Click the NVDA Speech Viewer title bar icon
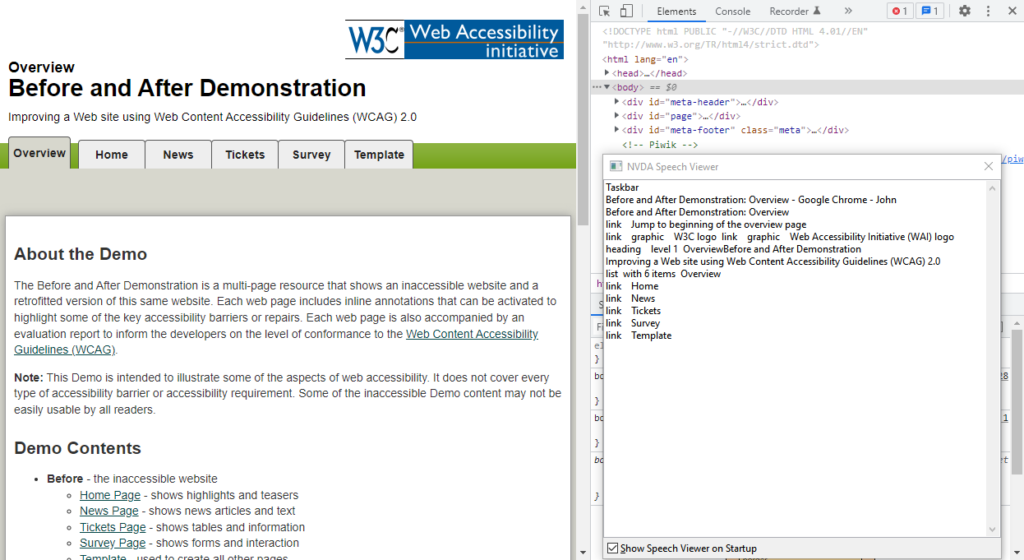Viewport: 1024px width, 560px height. (x=615, y=166)
